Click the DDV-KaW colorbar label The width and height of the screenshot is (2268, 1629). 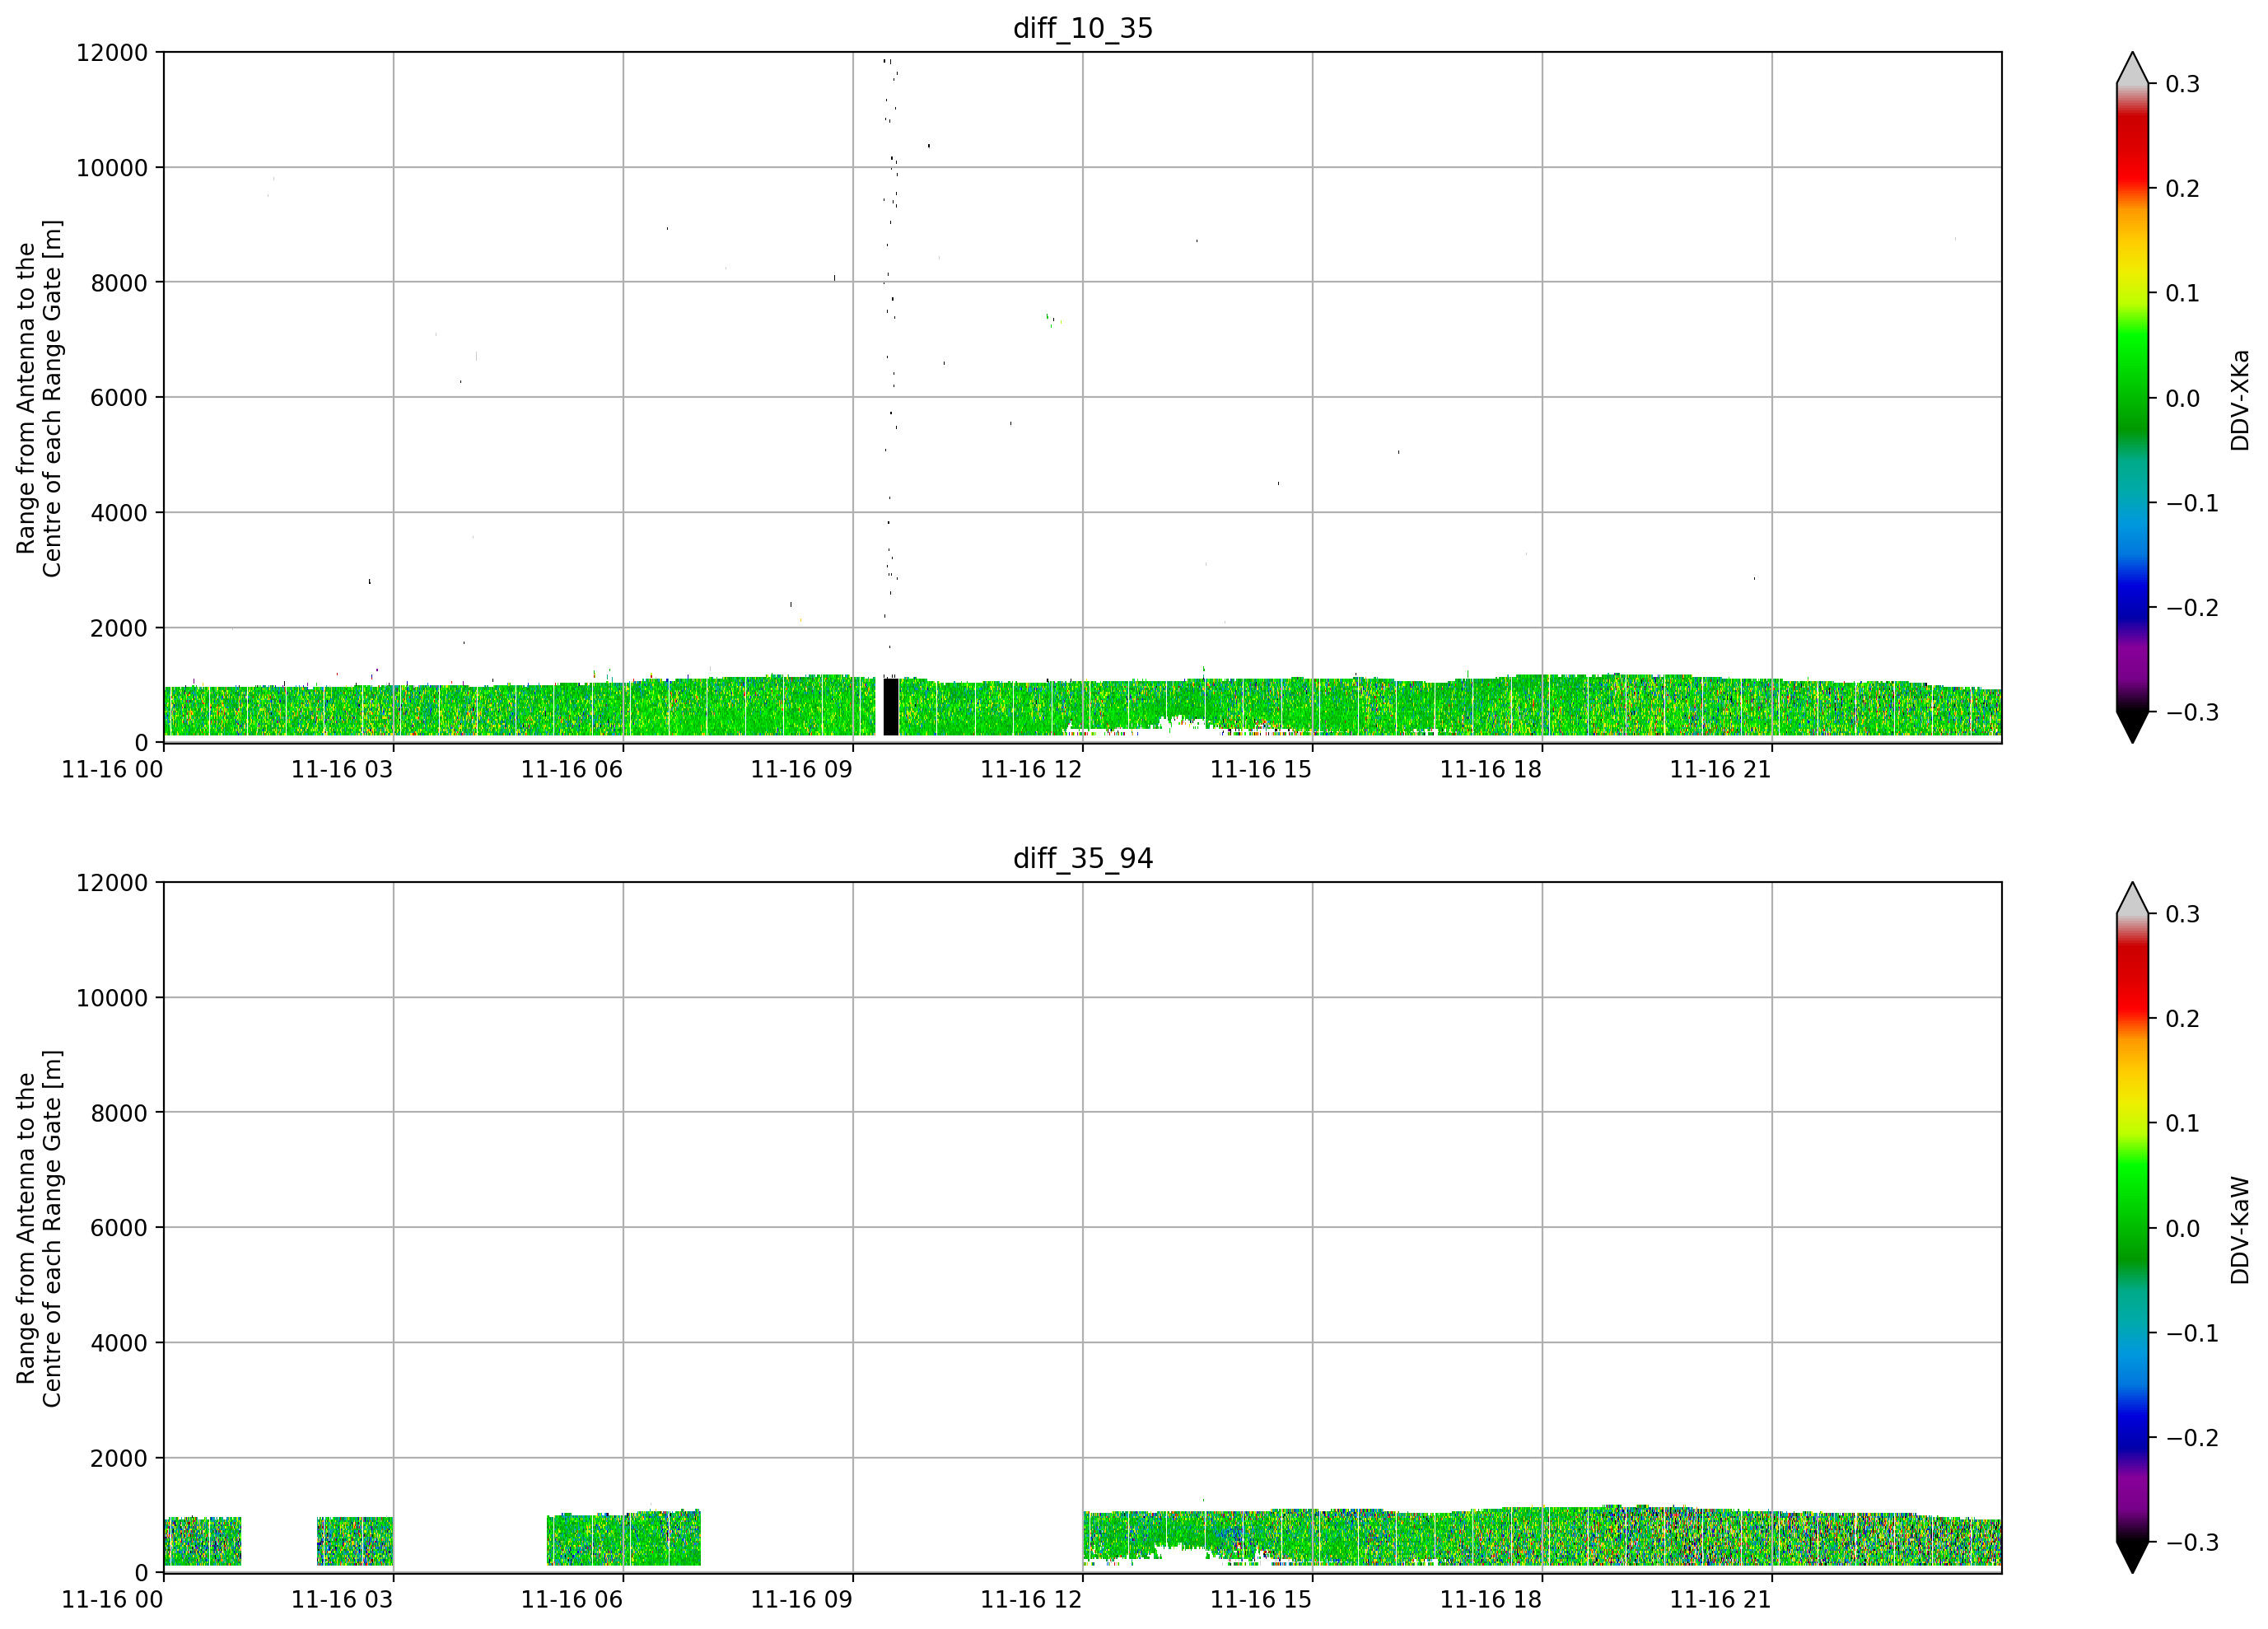[2240, 1230]
